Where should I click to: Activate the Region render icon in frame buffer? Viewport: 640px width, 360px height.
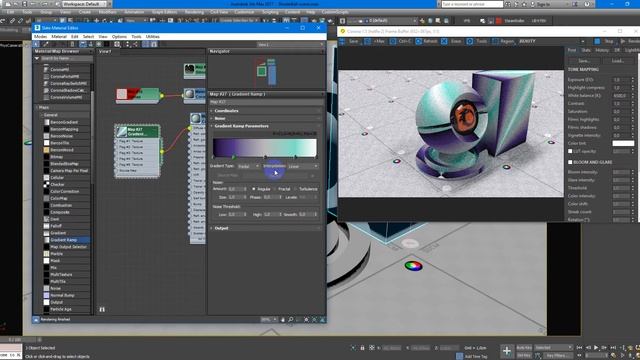pyautogui.click(x=495, y=41)
